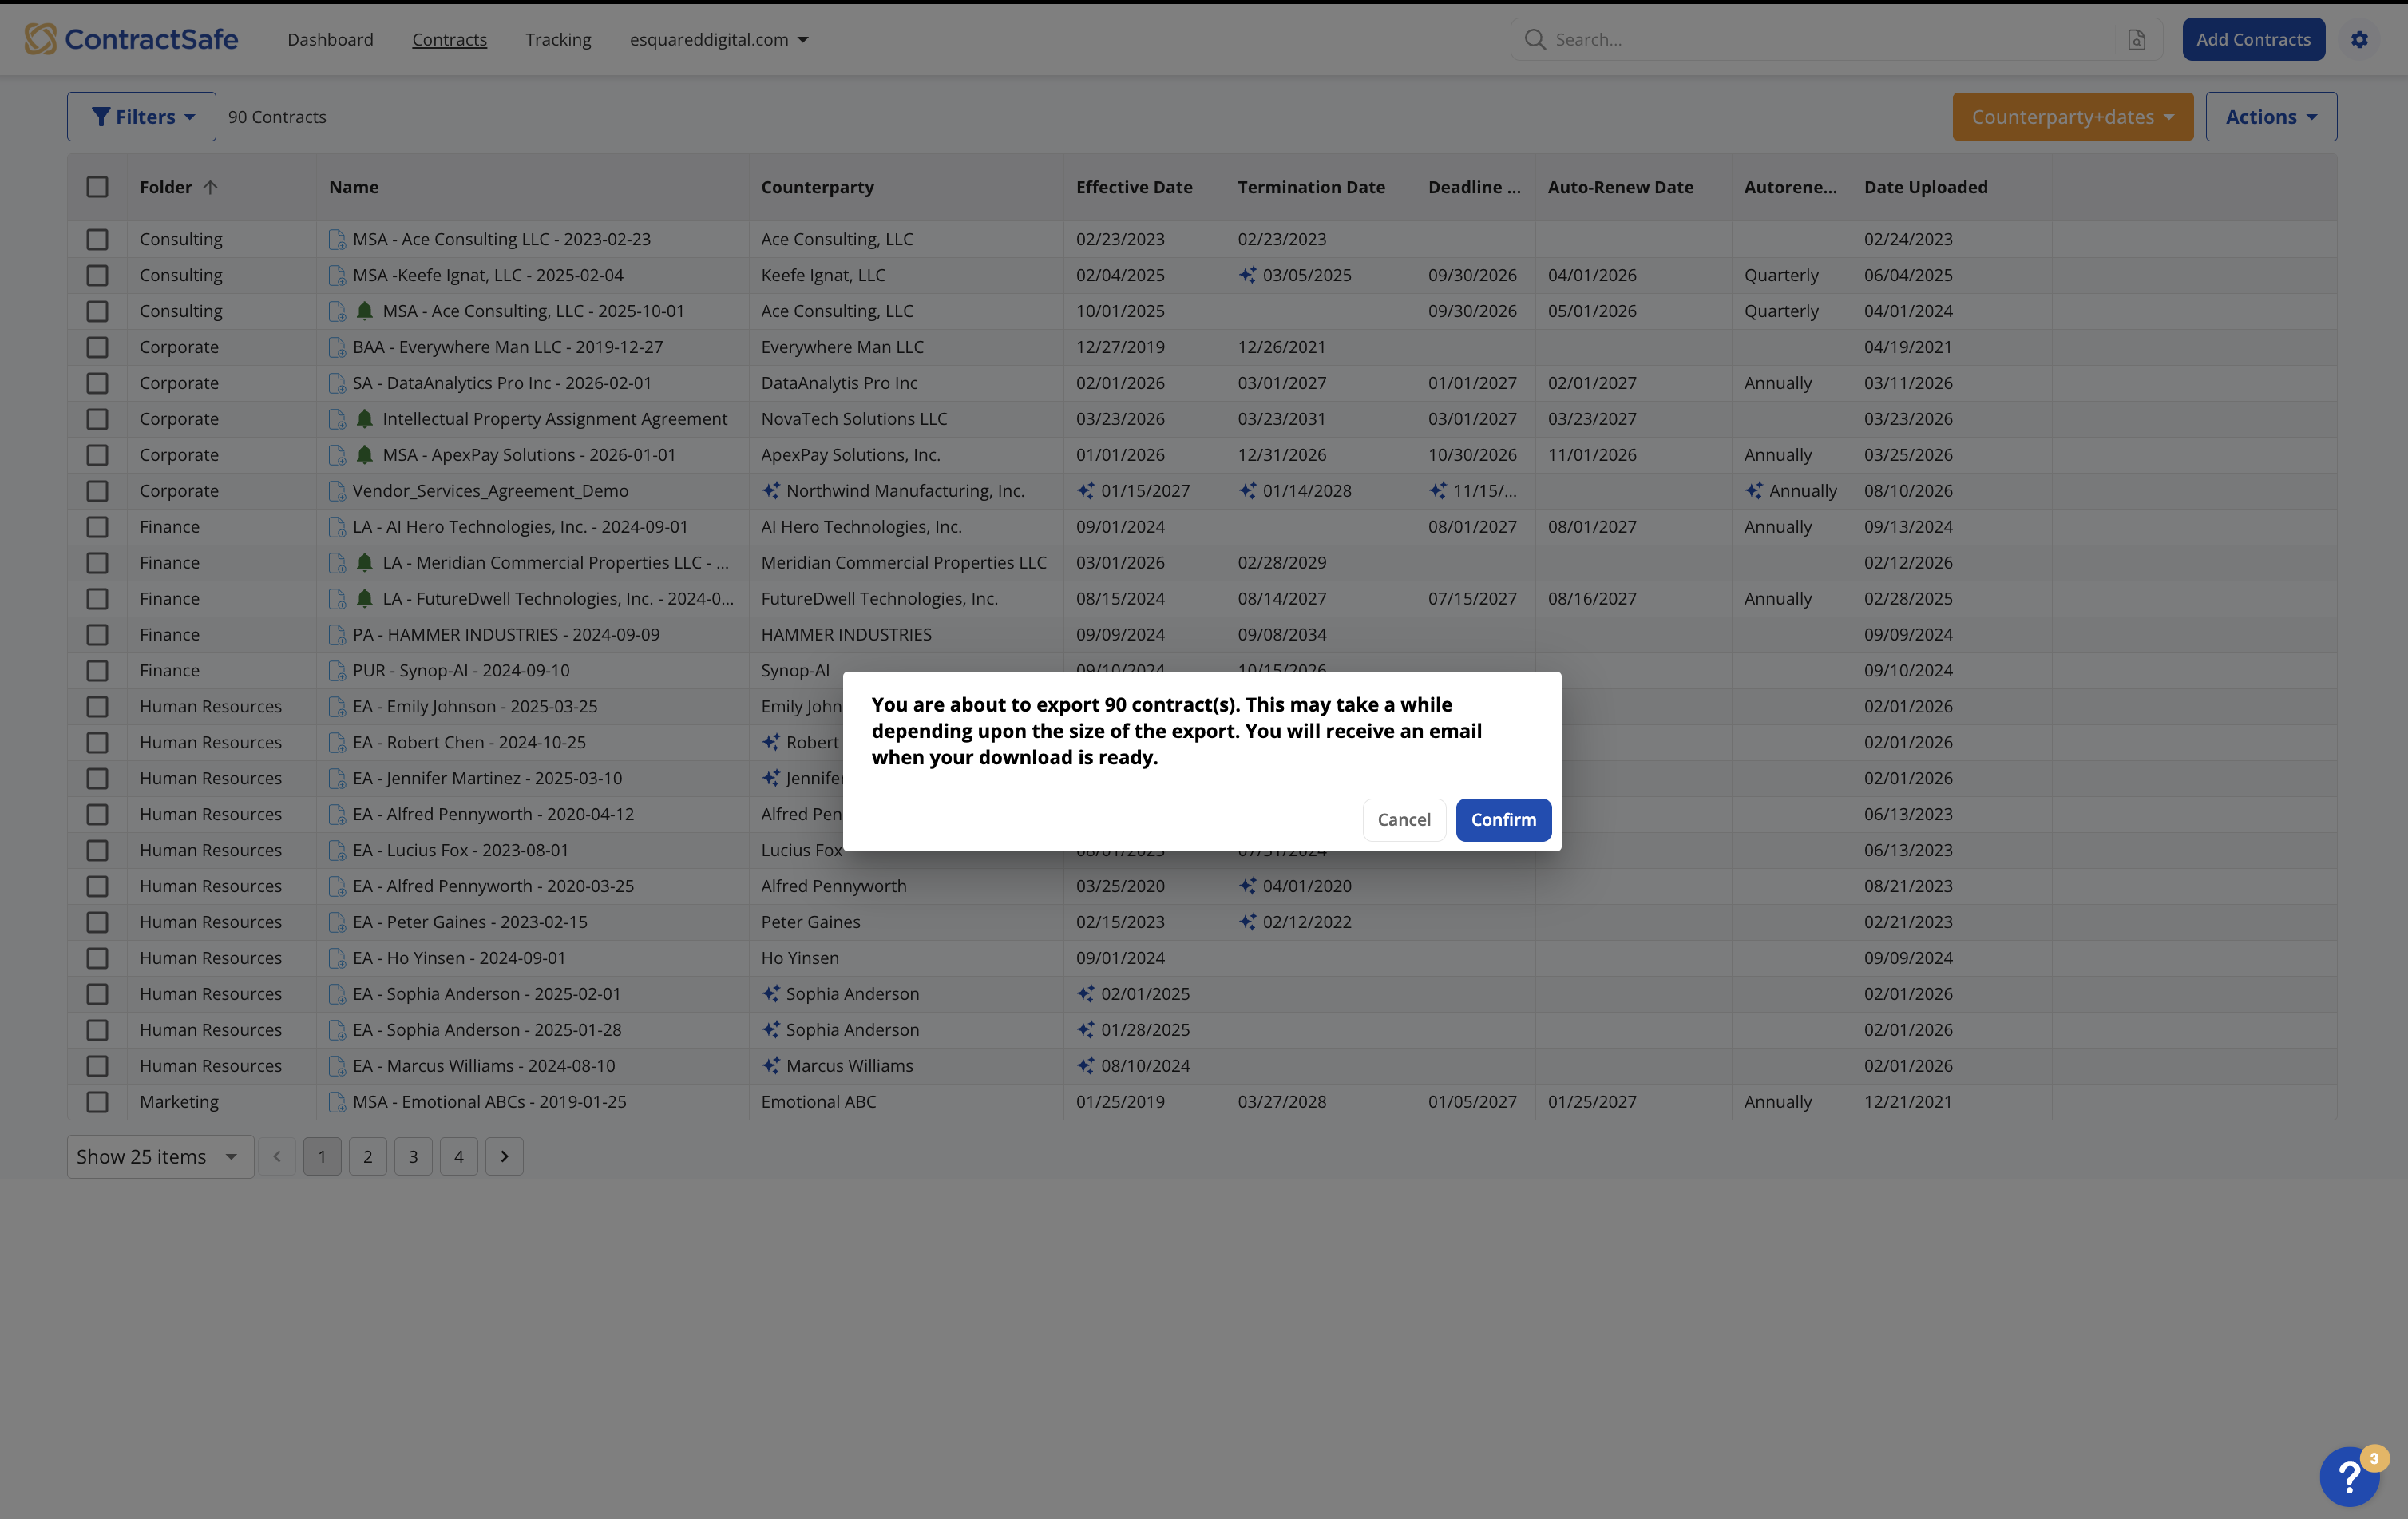The height and width of the screenshot is (1519, 2408).
Task: Select page 1 in pagination
Action: coord(322,1157)
